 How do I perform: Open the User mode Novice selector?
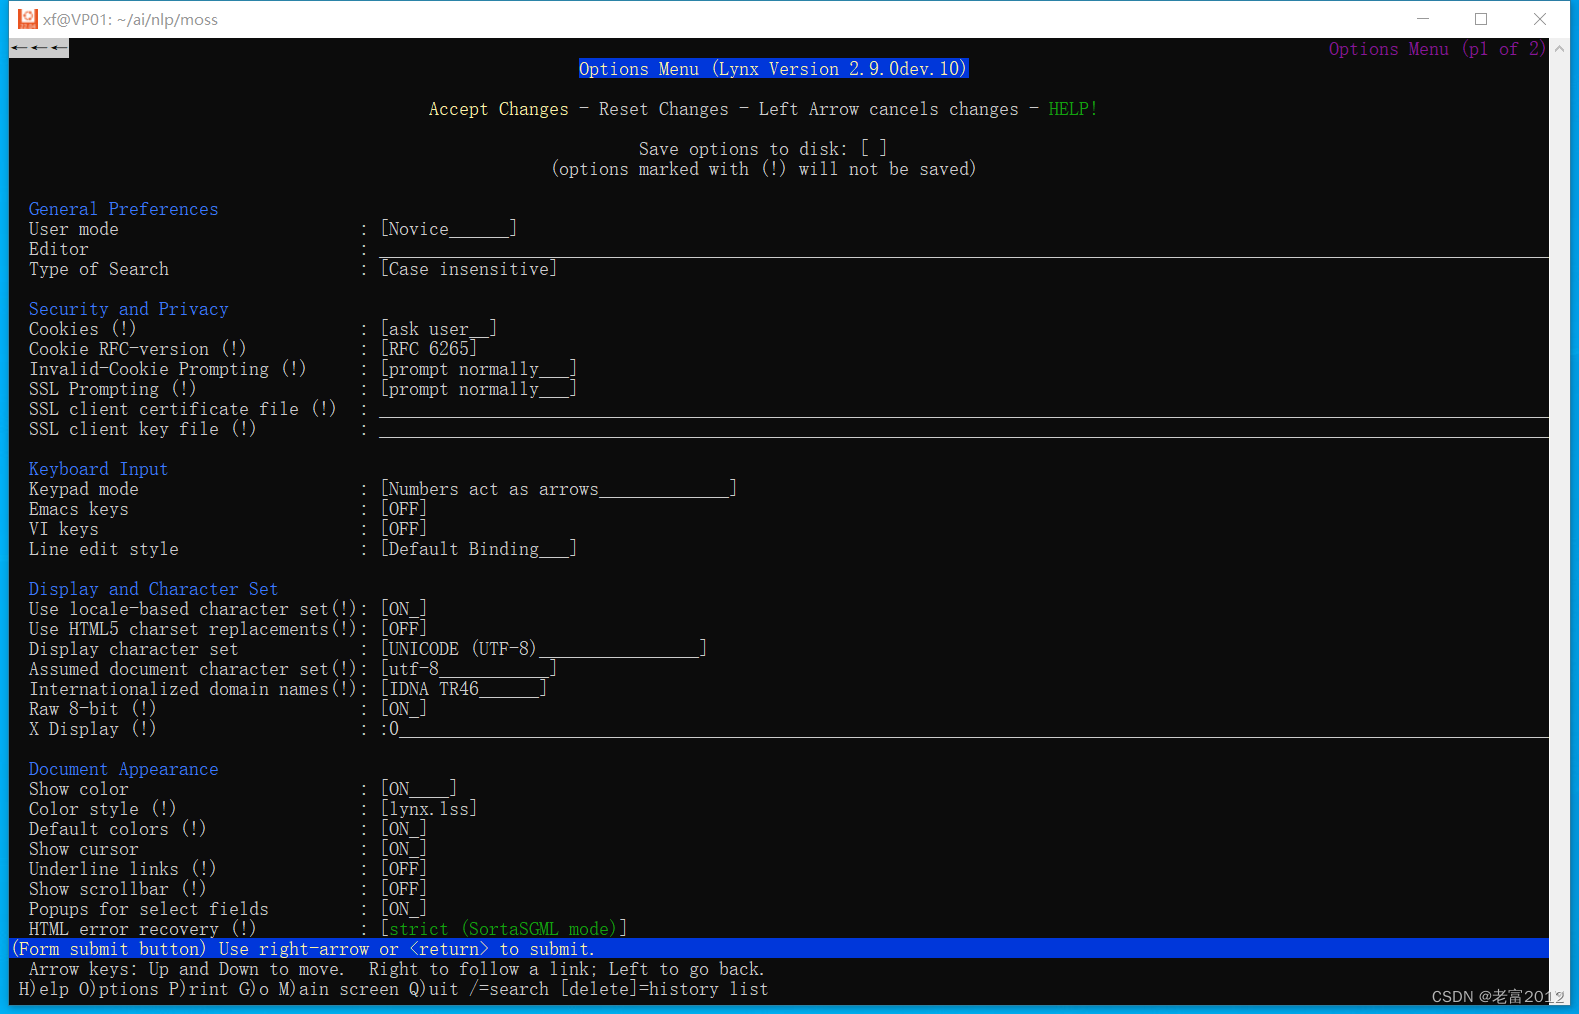tap(448, 229)
